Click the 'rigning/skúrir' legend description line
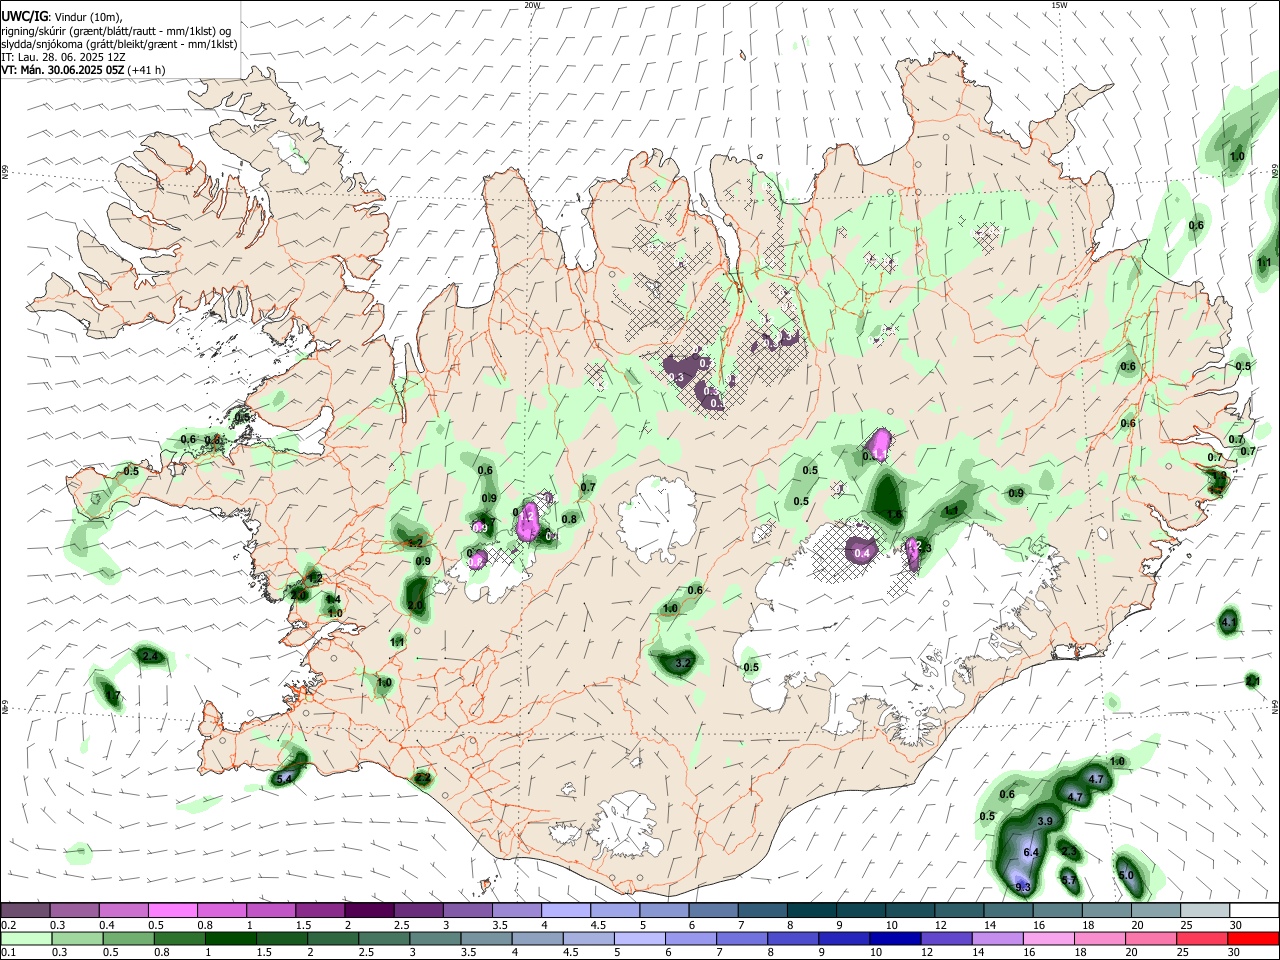The image size is (1280, 960). (116, 30)
